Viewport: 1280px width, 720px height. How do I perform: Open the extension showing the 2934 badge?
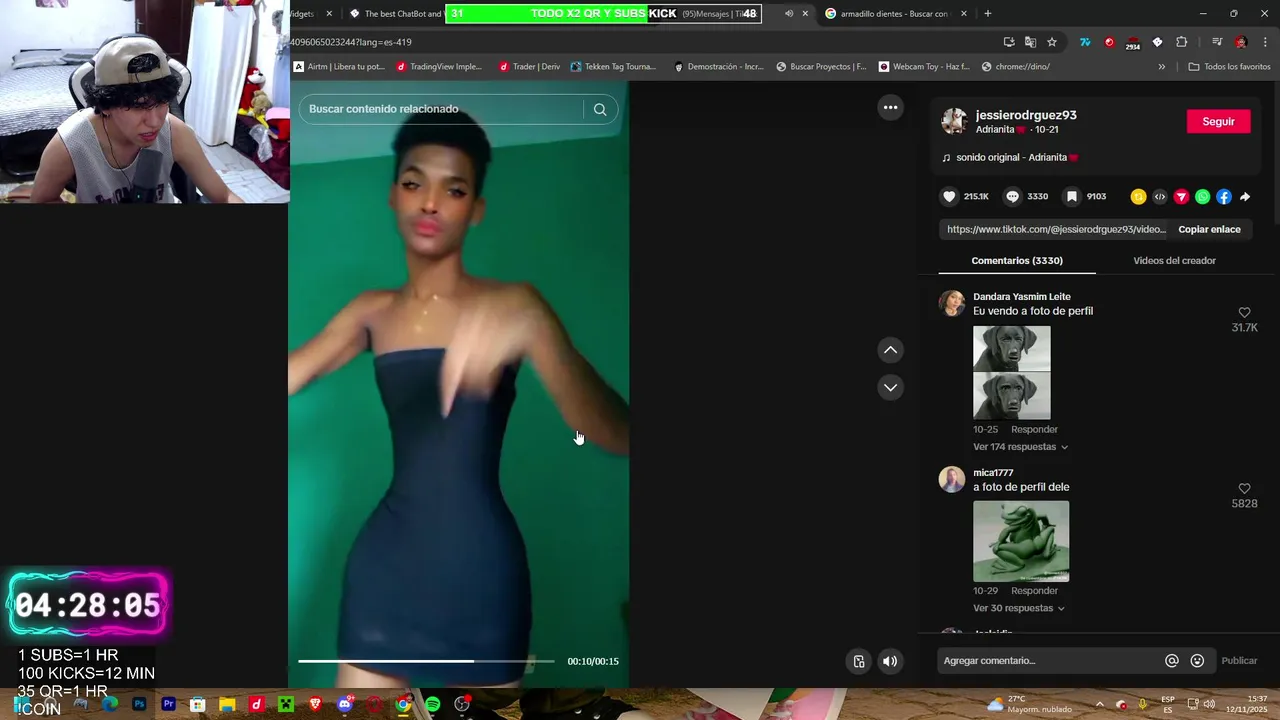coord(1133,43)
